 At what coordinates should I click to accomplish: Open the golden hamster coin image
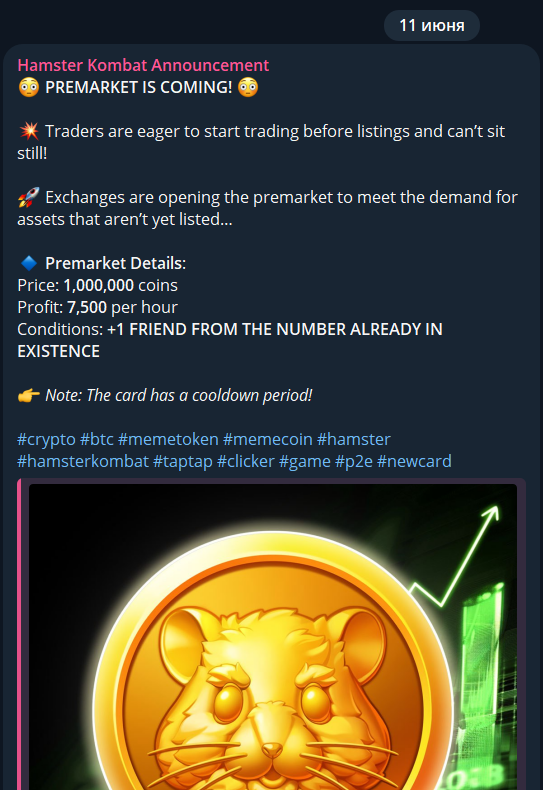click(273, 637)
